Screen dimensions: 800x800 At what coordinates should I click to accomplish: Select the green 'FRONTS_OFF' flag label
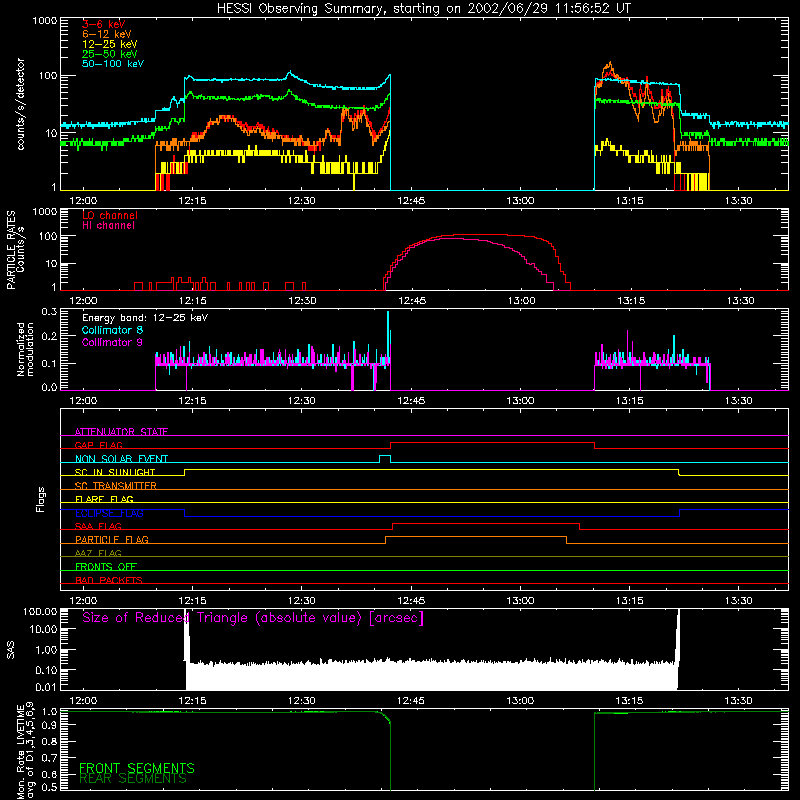pos(106,566)
